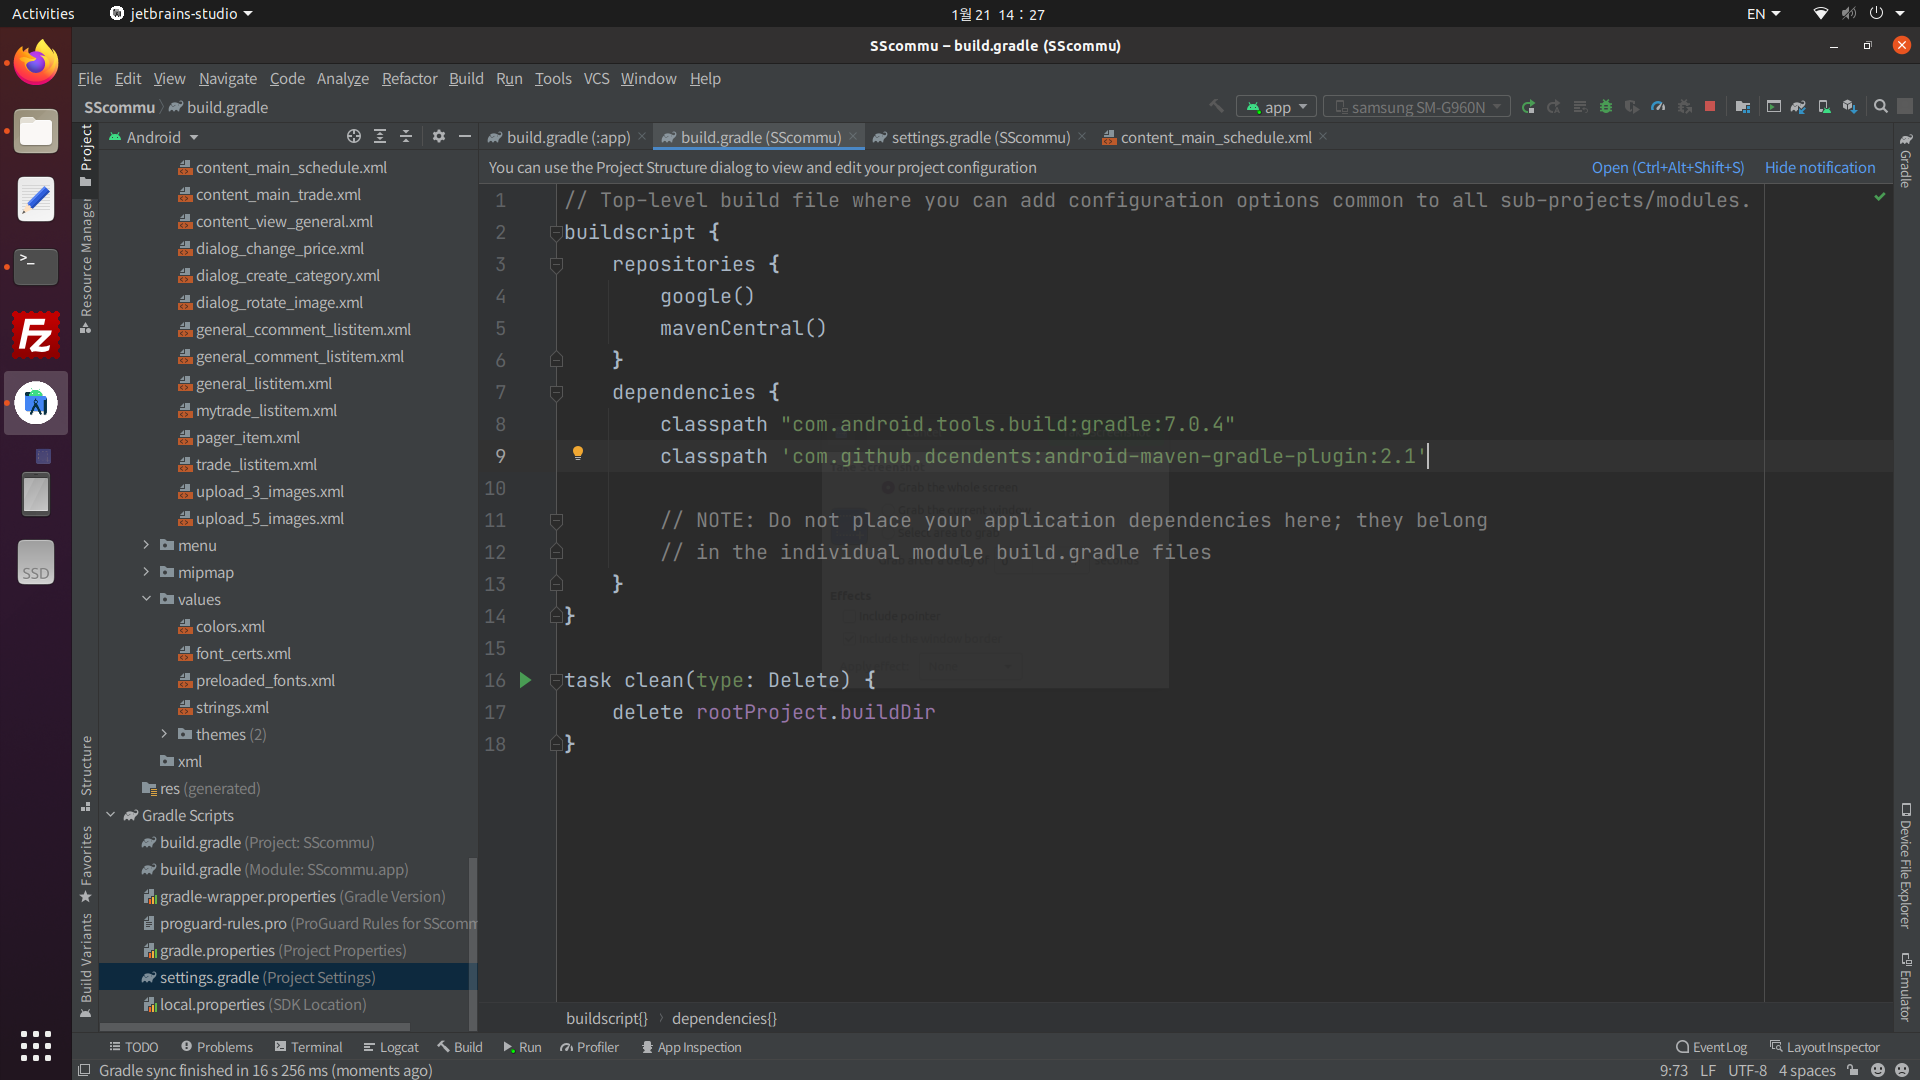Toggle the Build Variants panel

click(x=86, y=960)
